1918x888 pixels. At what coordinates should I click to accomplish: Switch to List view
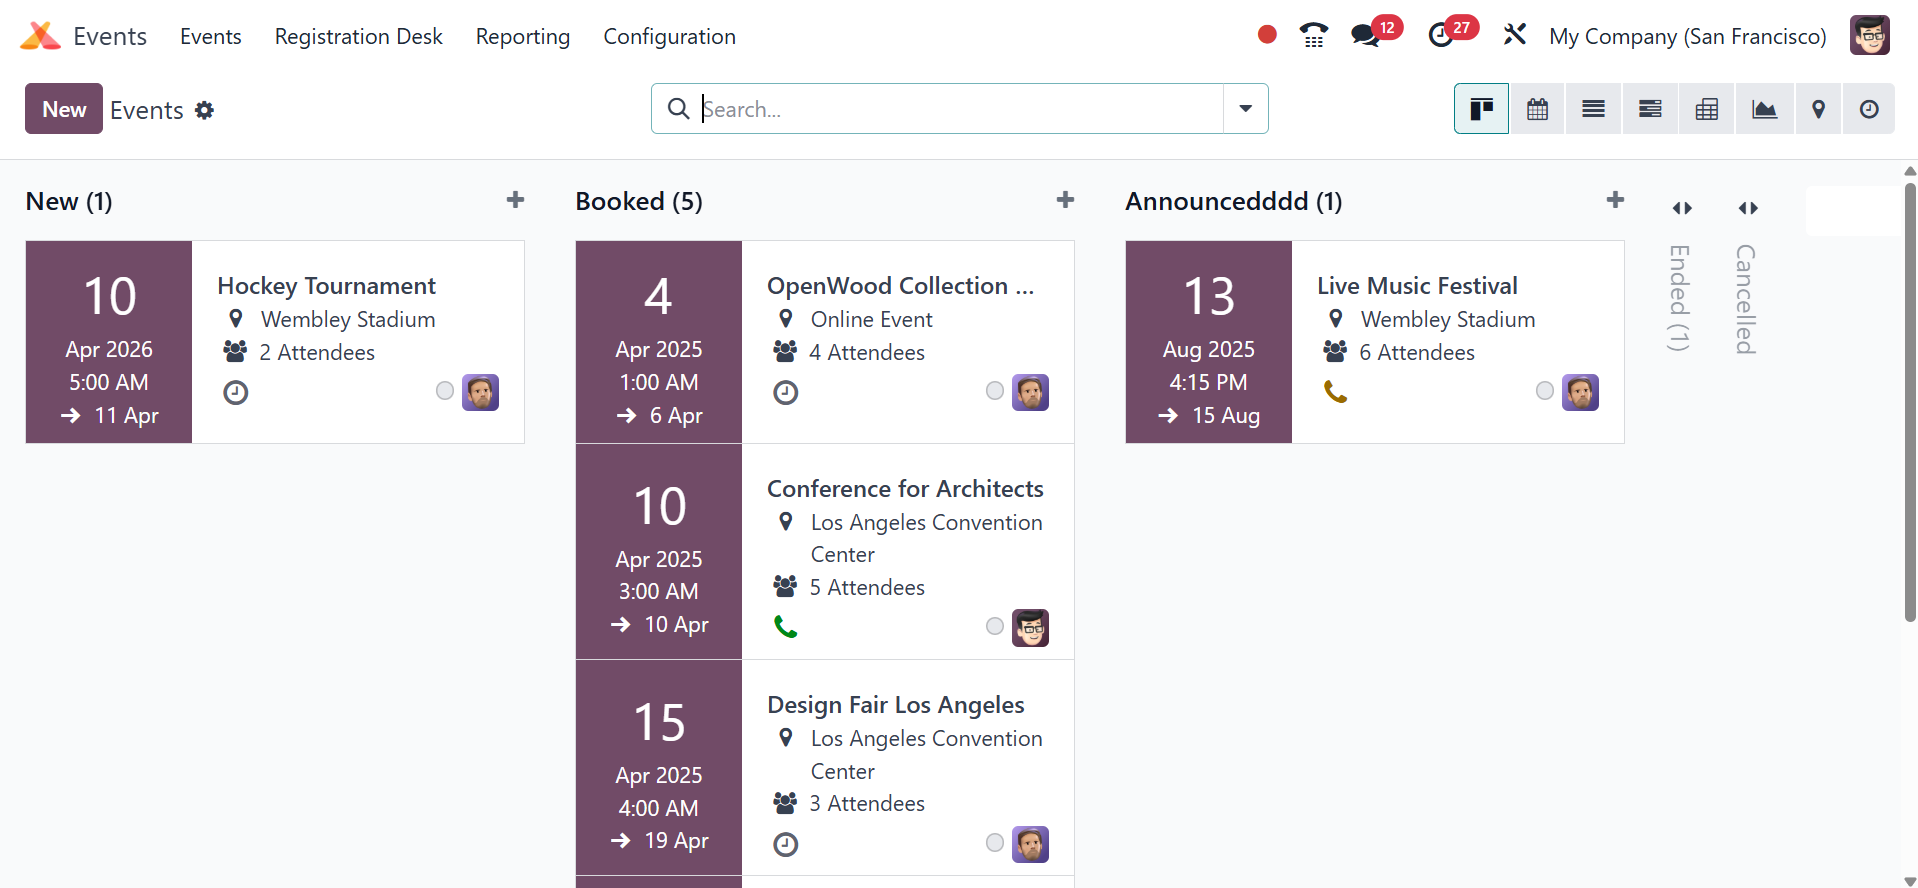(1593, 109)
